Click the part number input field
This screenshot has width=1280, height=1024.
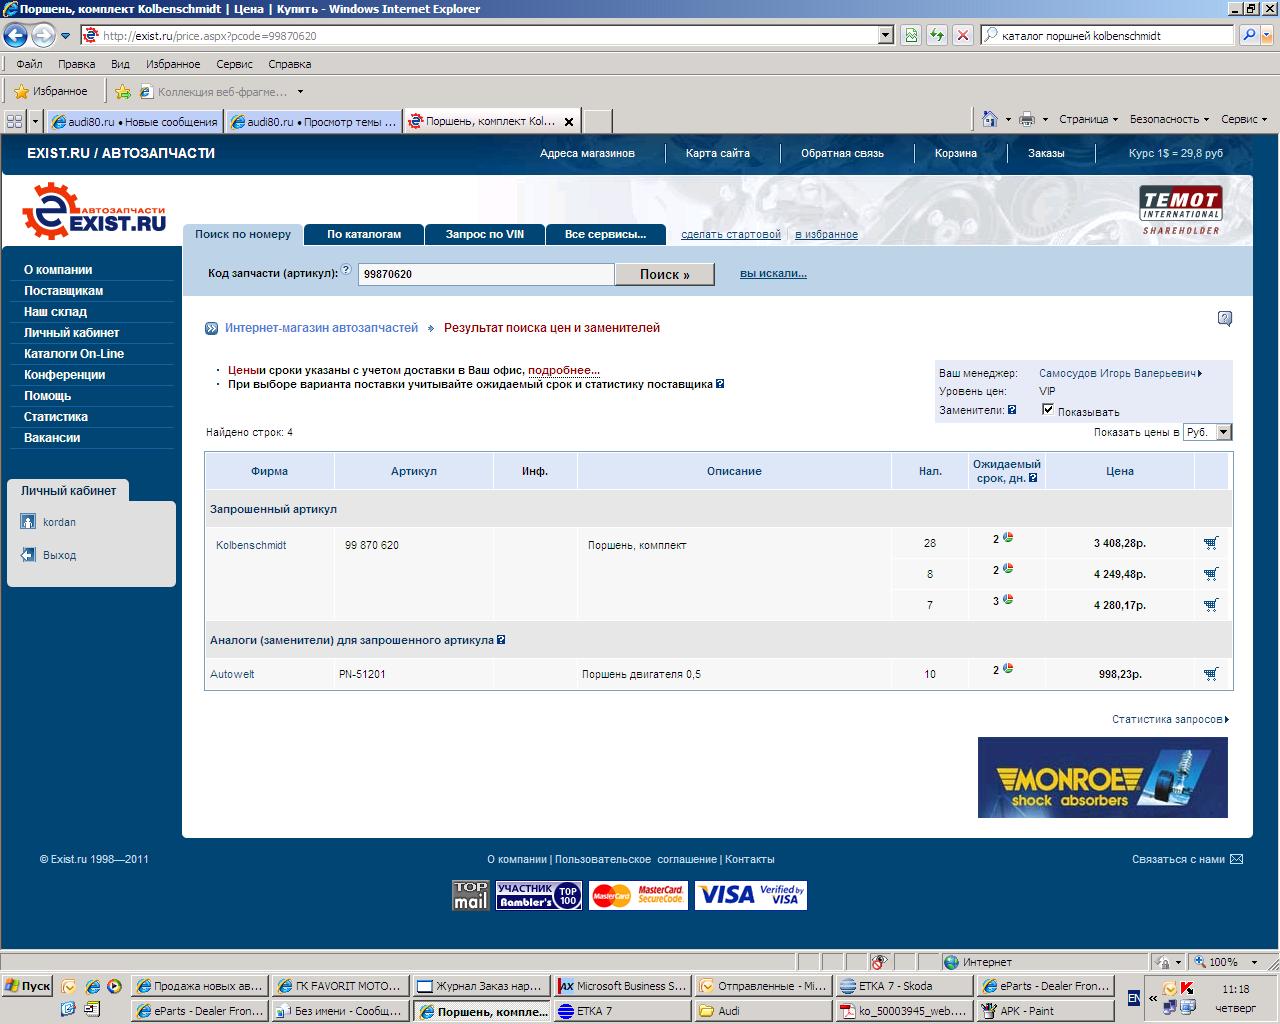(x=486, y=274)
